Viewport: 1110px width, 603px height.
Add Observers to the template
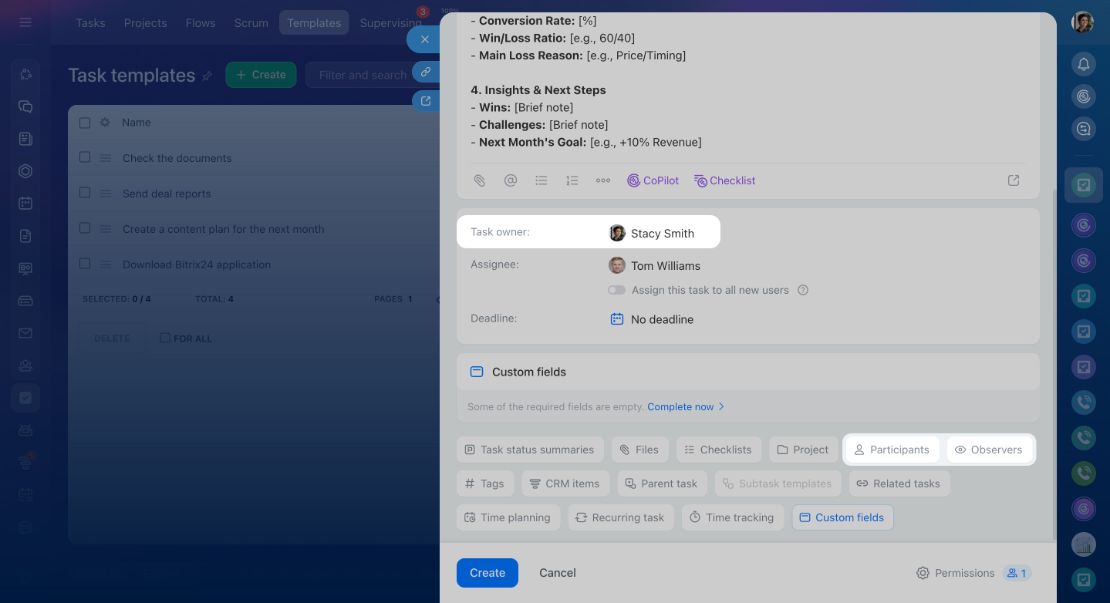point(988,449)
